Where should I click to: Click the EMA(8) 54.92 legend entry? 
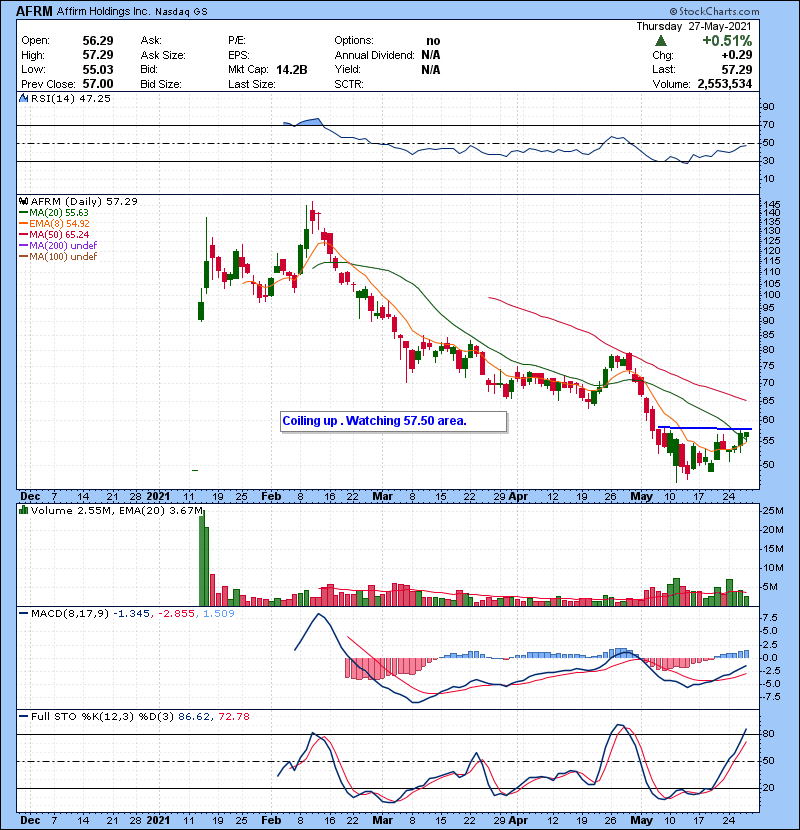click(55, 223)
